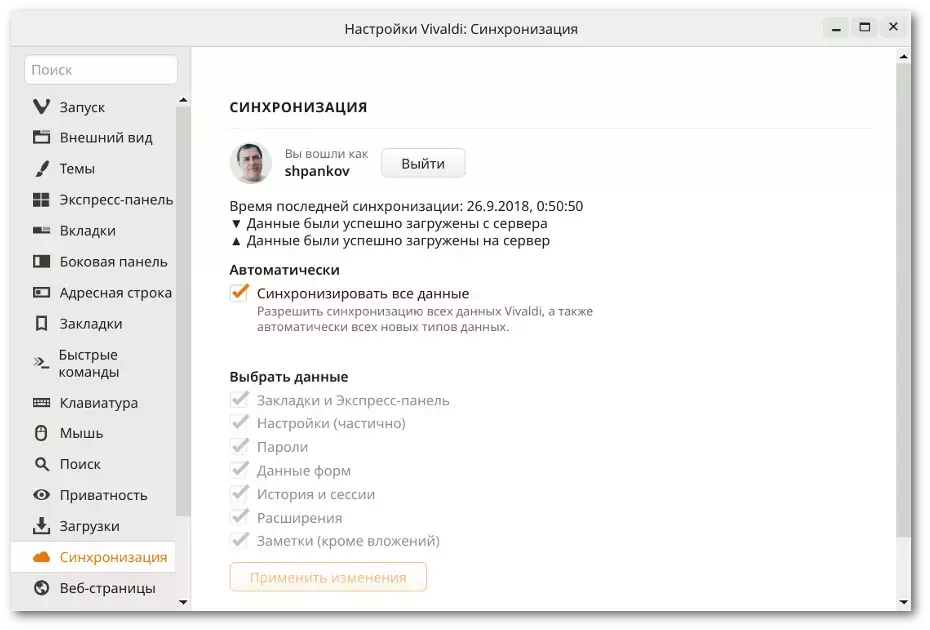Screen dimensions: 930x630
Task: Click the Автоматически heading
Action: coord(285,270)
